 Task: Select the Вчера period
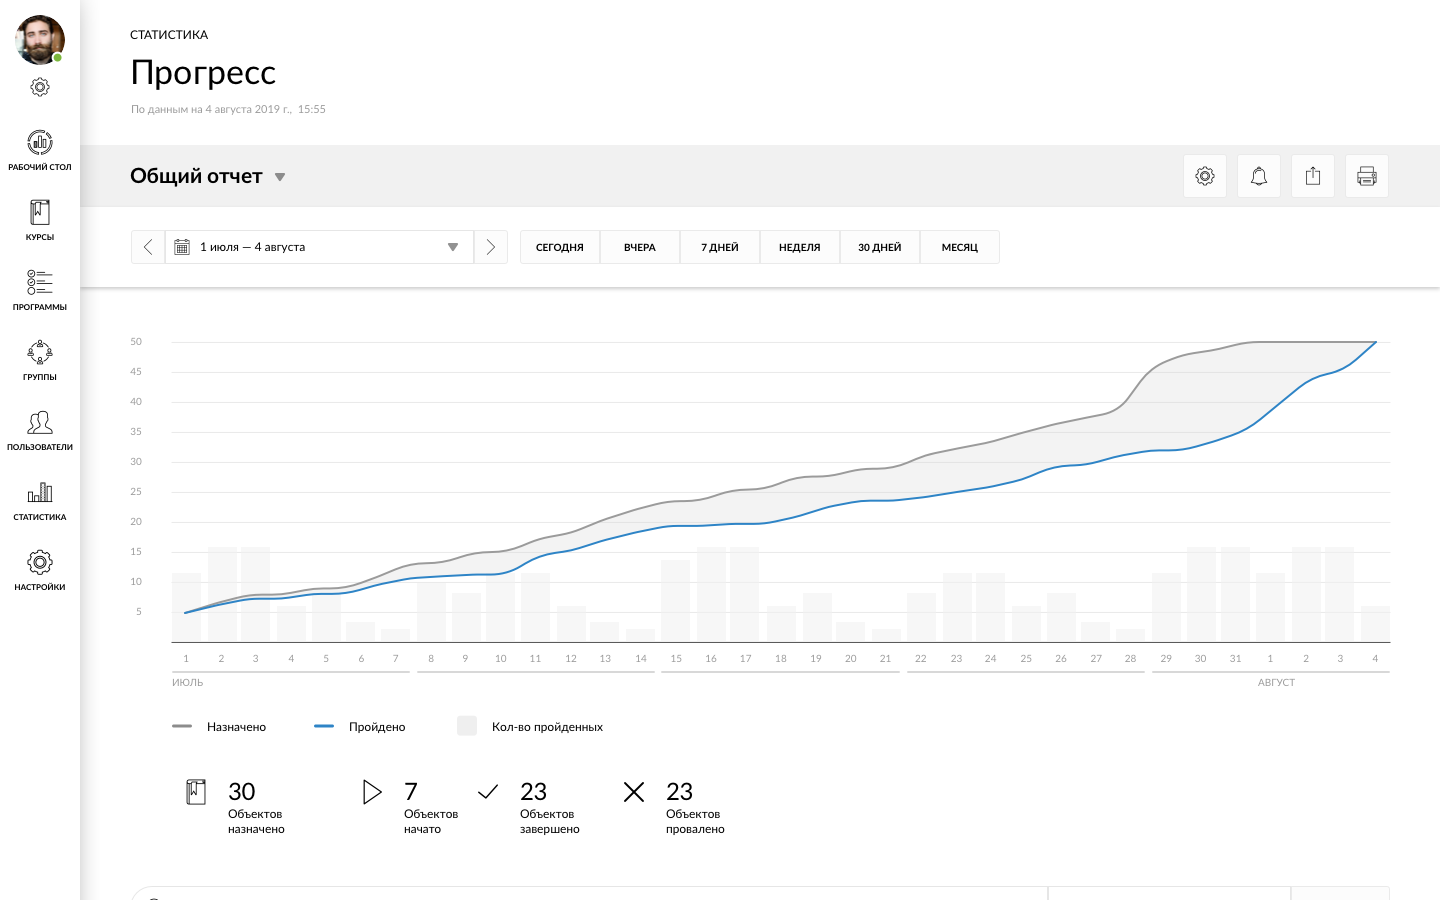coord(640,247)
